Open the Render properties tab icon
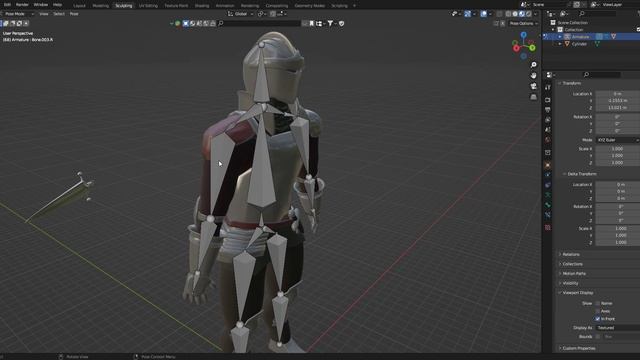This screenshot has height=360, width=640. pos(548,100)
